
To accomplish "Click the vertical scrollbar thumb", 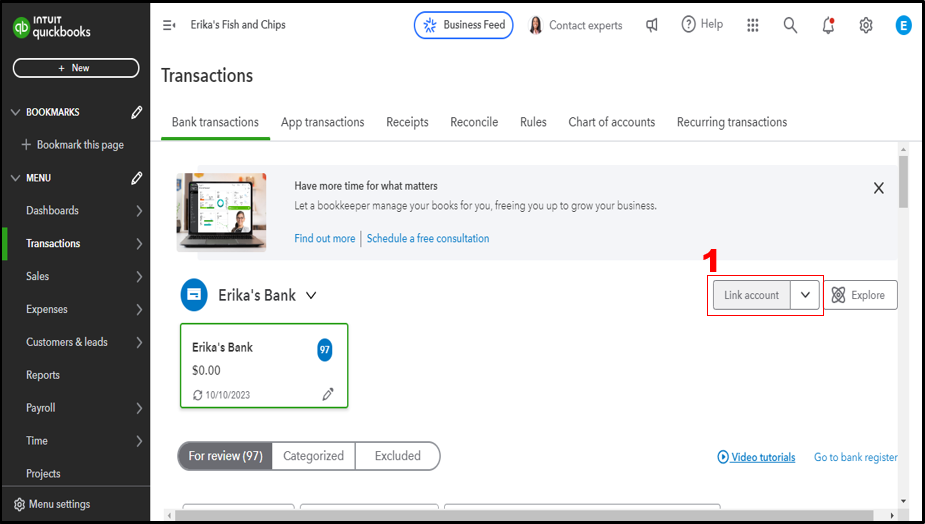I will click(x=903, y=181).
